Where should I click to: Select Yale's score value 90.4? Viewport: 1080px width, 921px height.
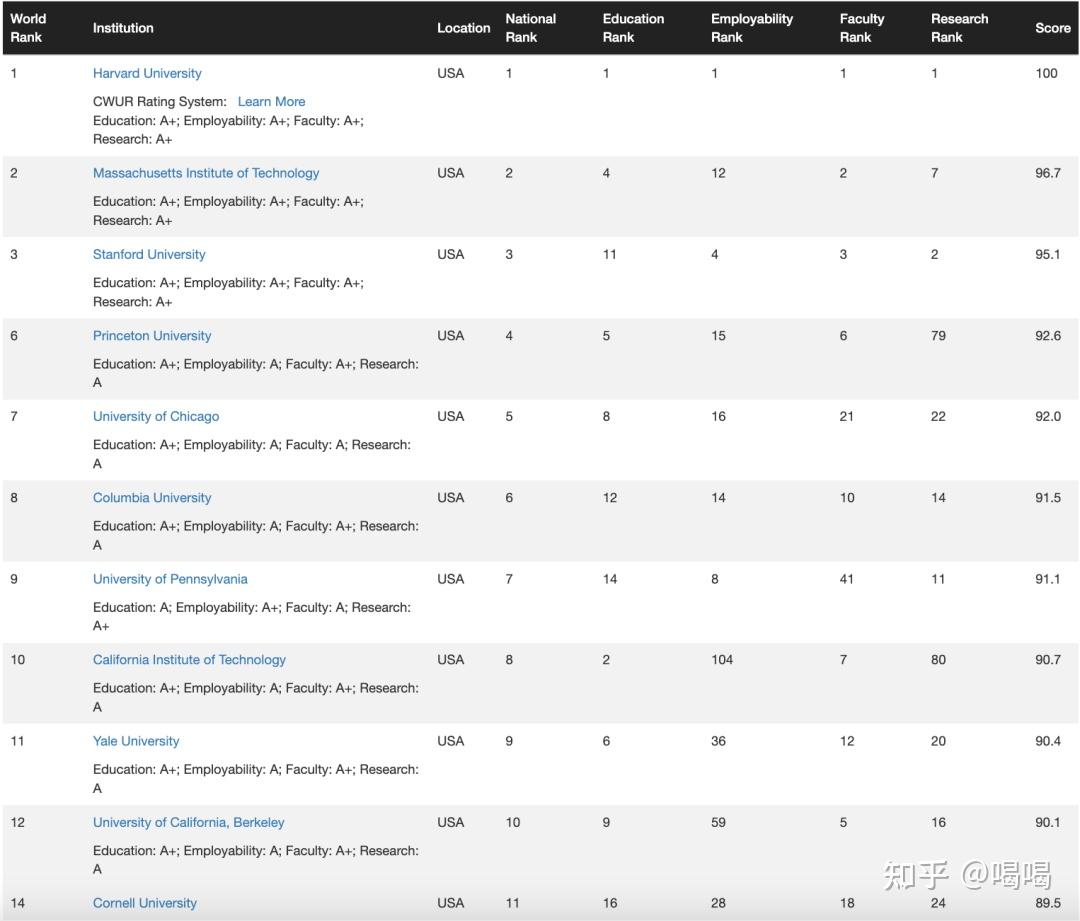click(1048, 741)
